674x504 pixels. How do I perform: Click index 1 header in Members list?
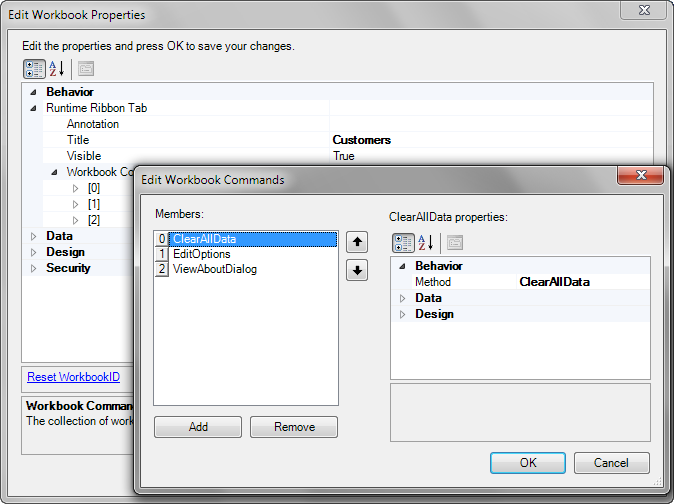click(162, 254)
